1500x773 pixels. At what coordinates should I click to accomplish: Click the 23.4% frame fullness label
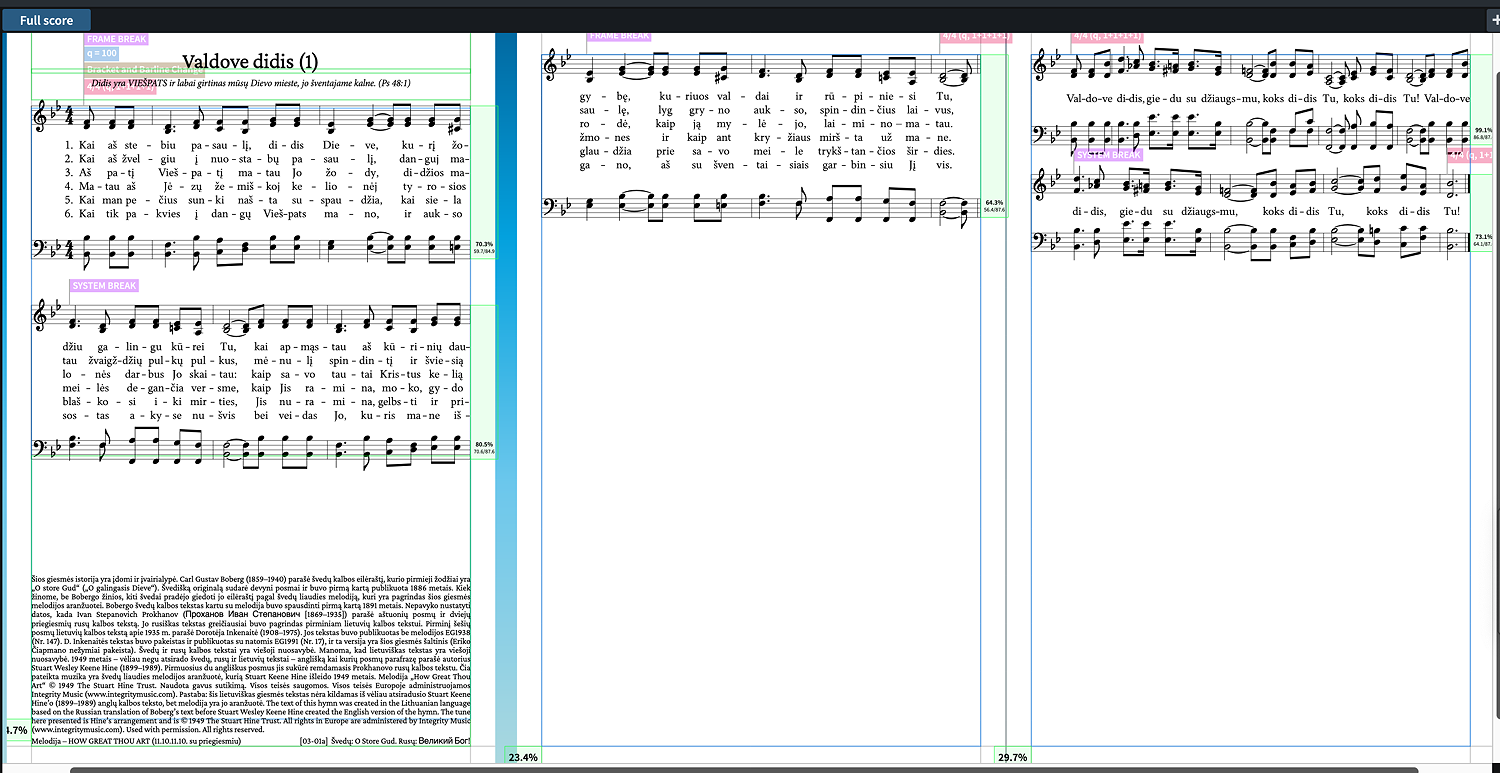point(523,757)
